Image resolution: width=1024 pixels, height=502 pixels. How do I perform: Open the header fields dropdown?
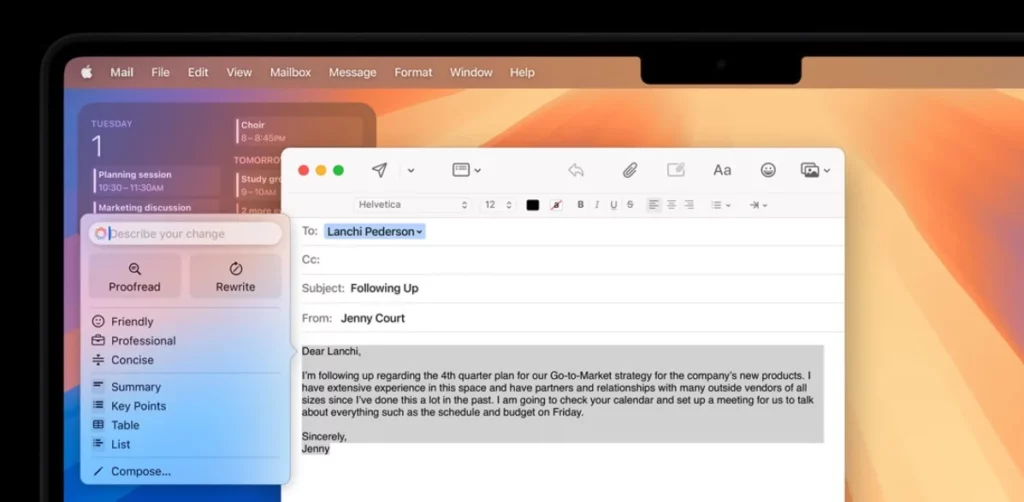point(466,170)
